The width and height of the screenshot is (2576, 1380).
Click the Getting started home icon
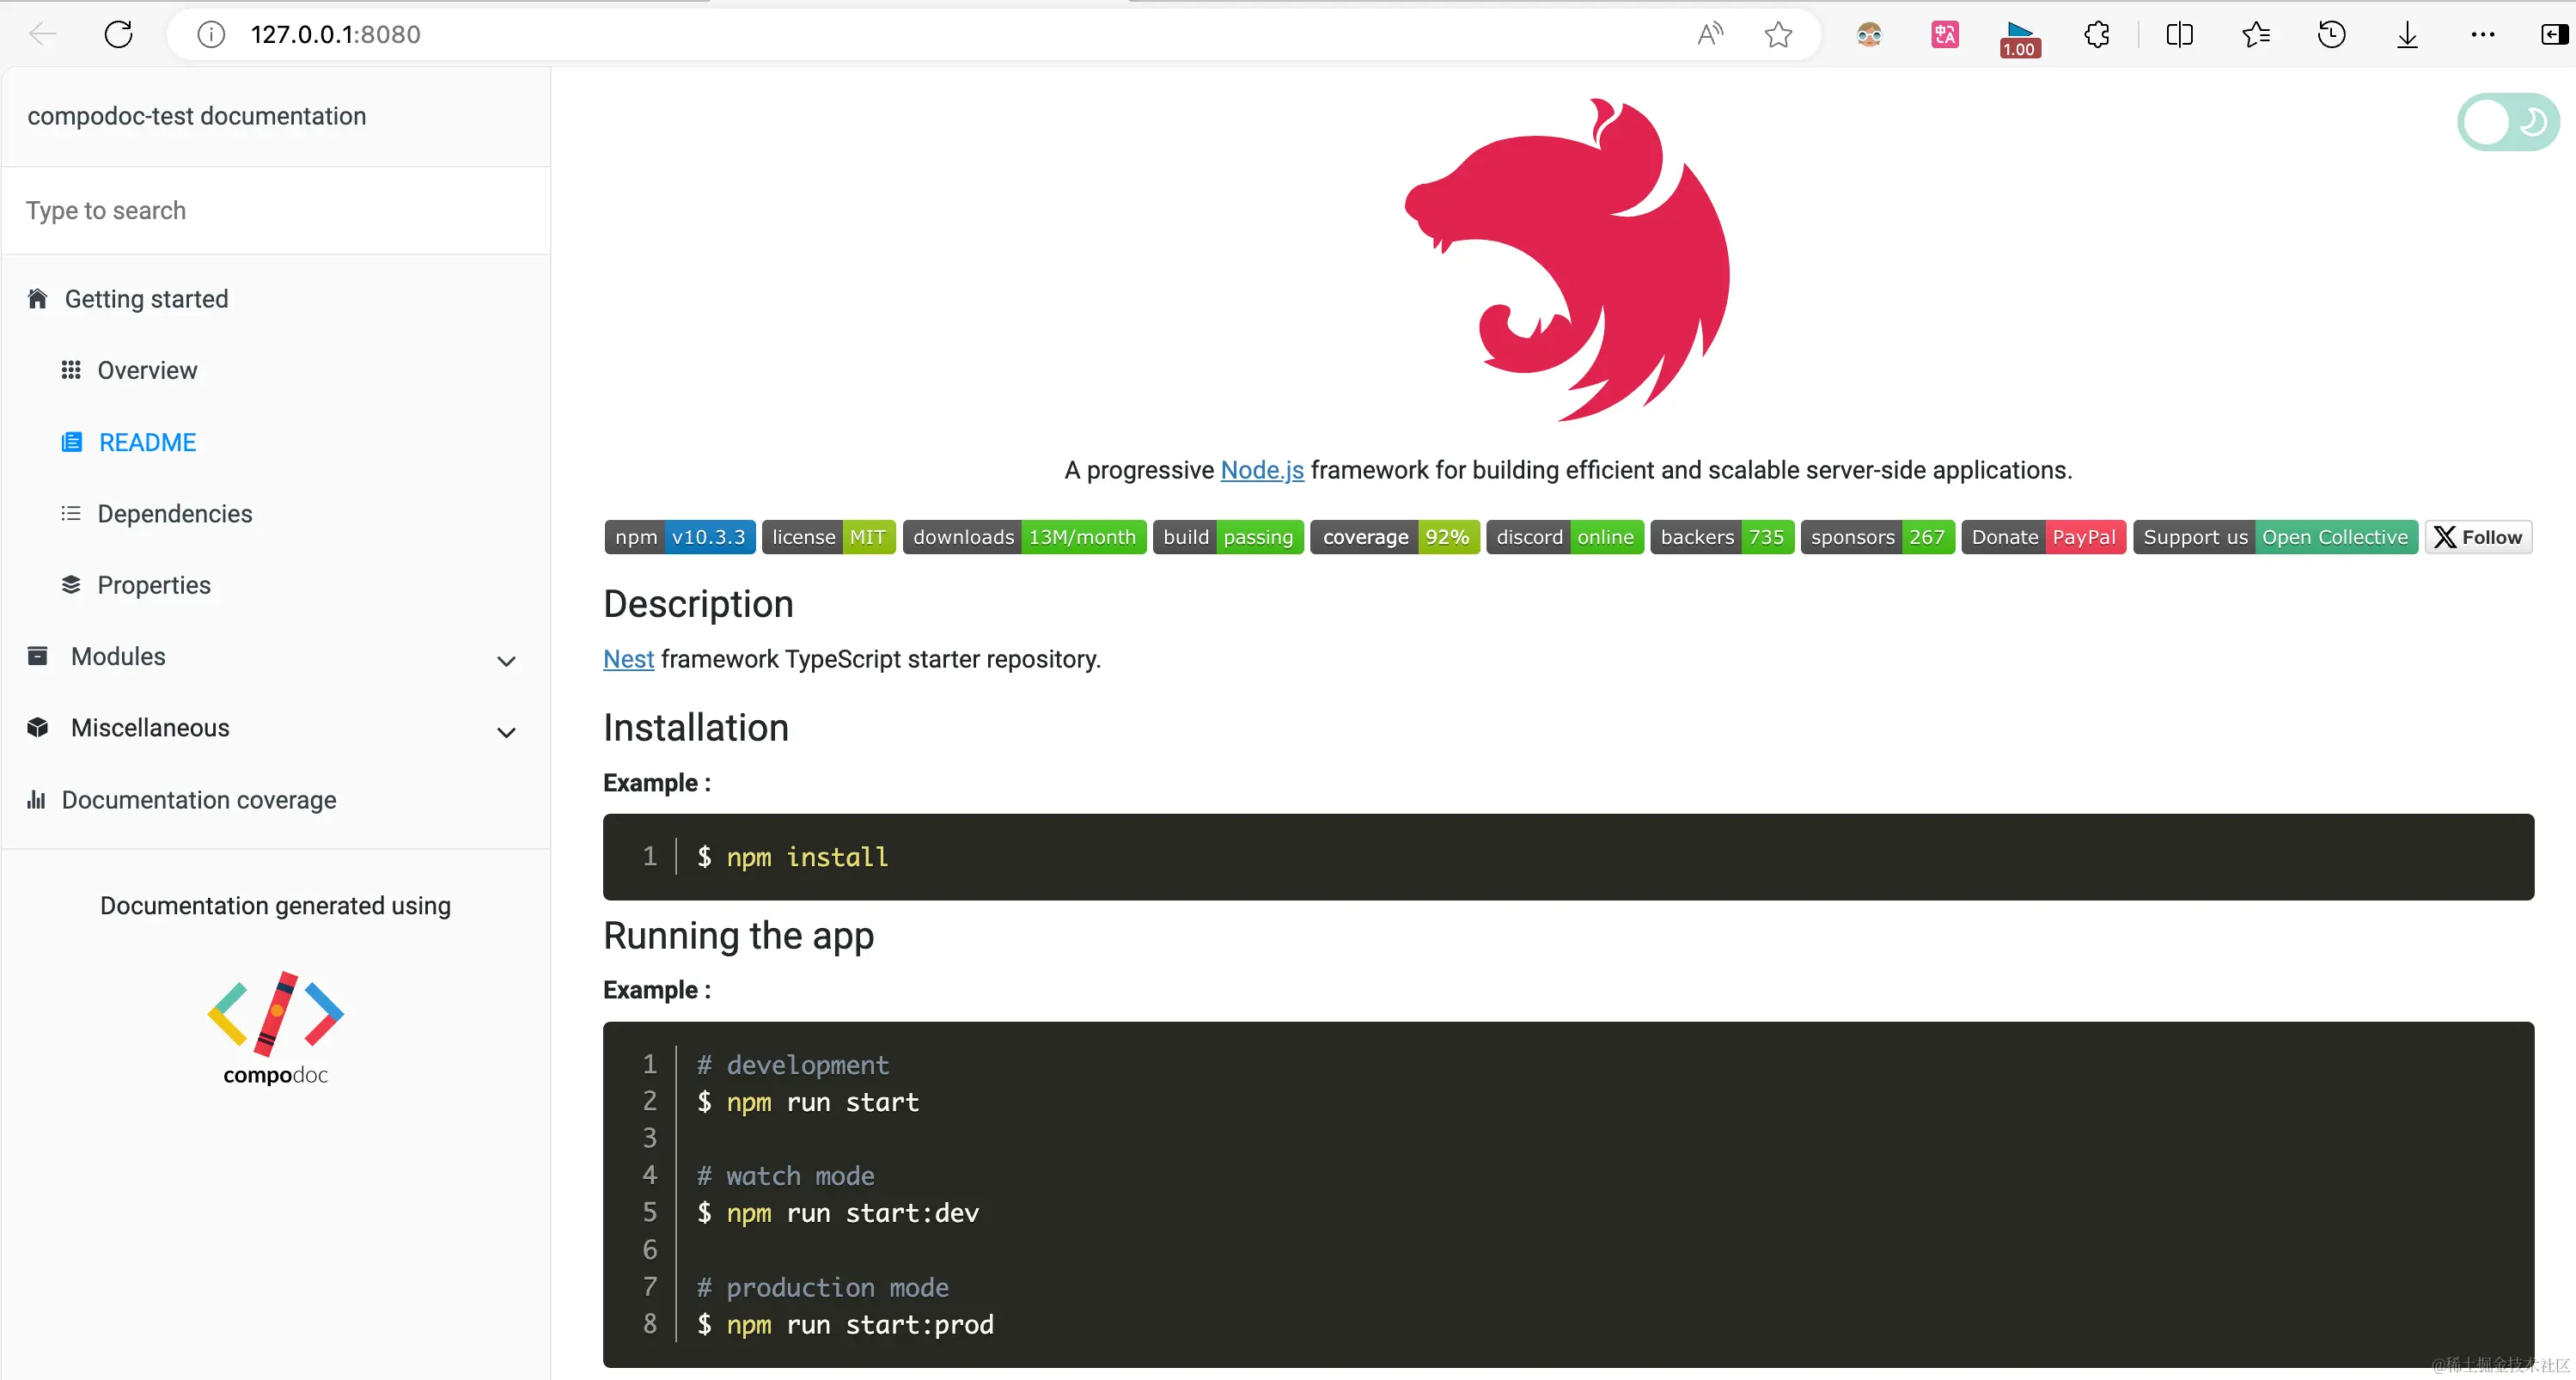[38, 298]
